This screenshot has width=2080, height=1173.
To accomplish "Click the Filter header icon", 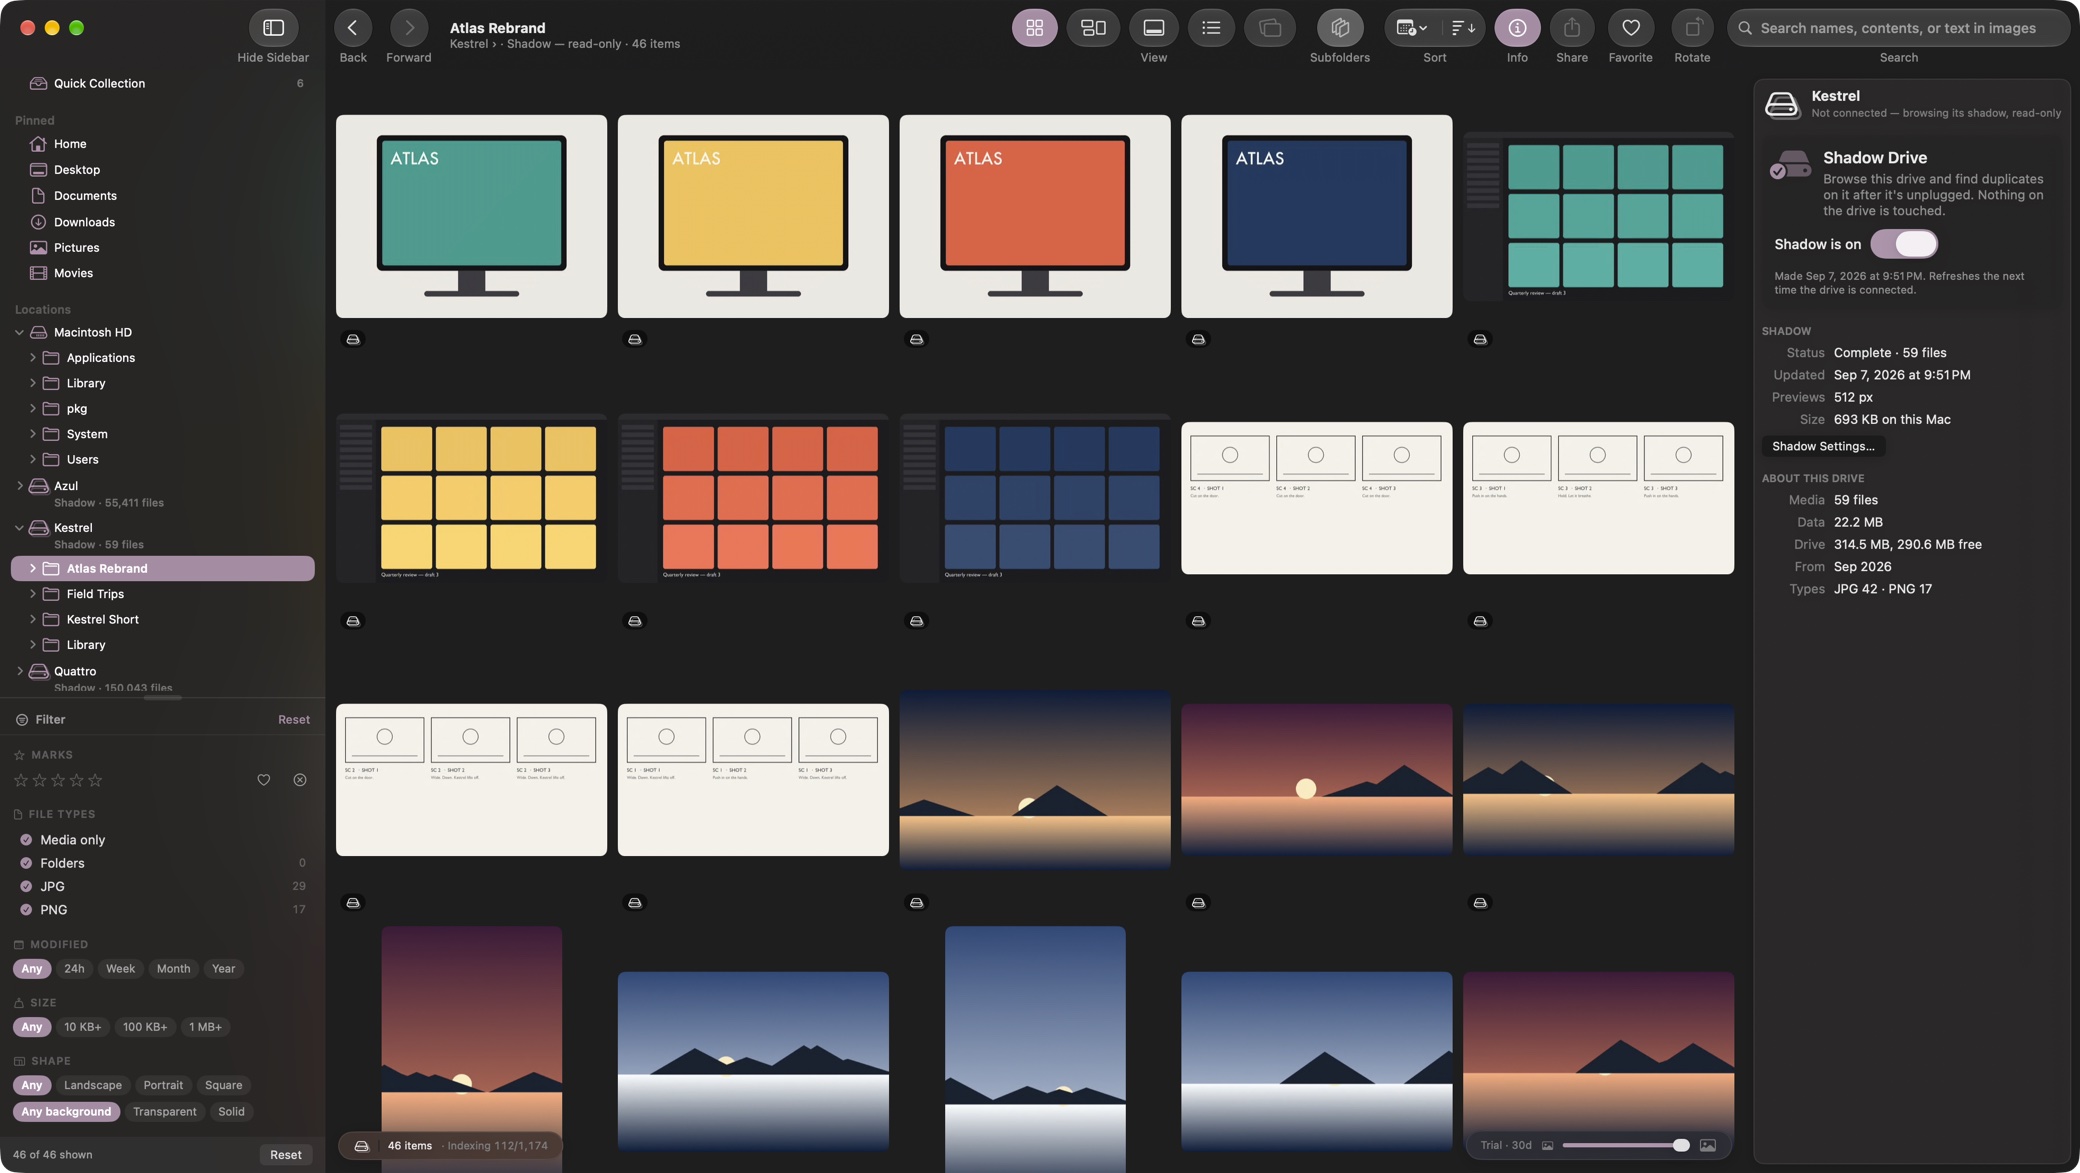I will (x=21, y=720).
